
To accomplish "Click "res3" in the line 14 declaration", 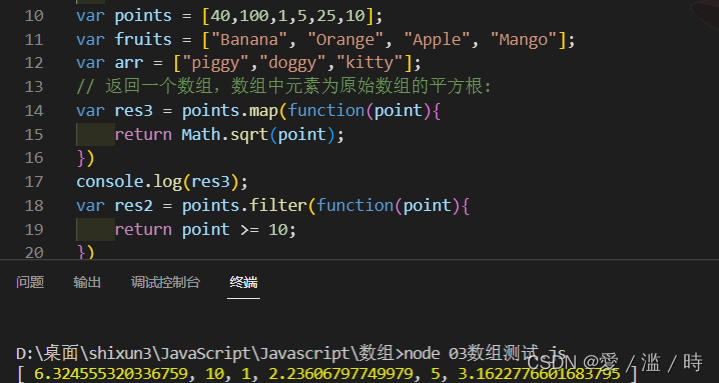I will coord(133,111).
